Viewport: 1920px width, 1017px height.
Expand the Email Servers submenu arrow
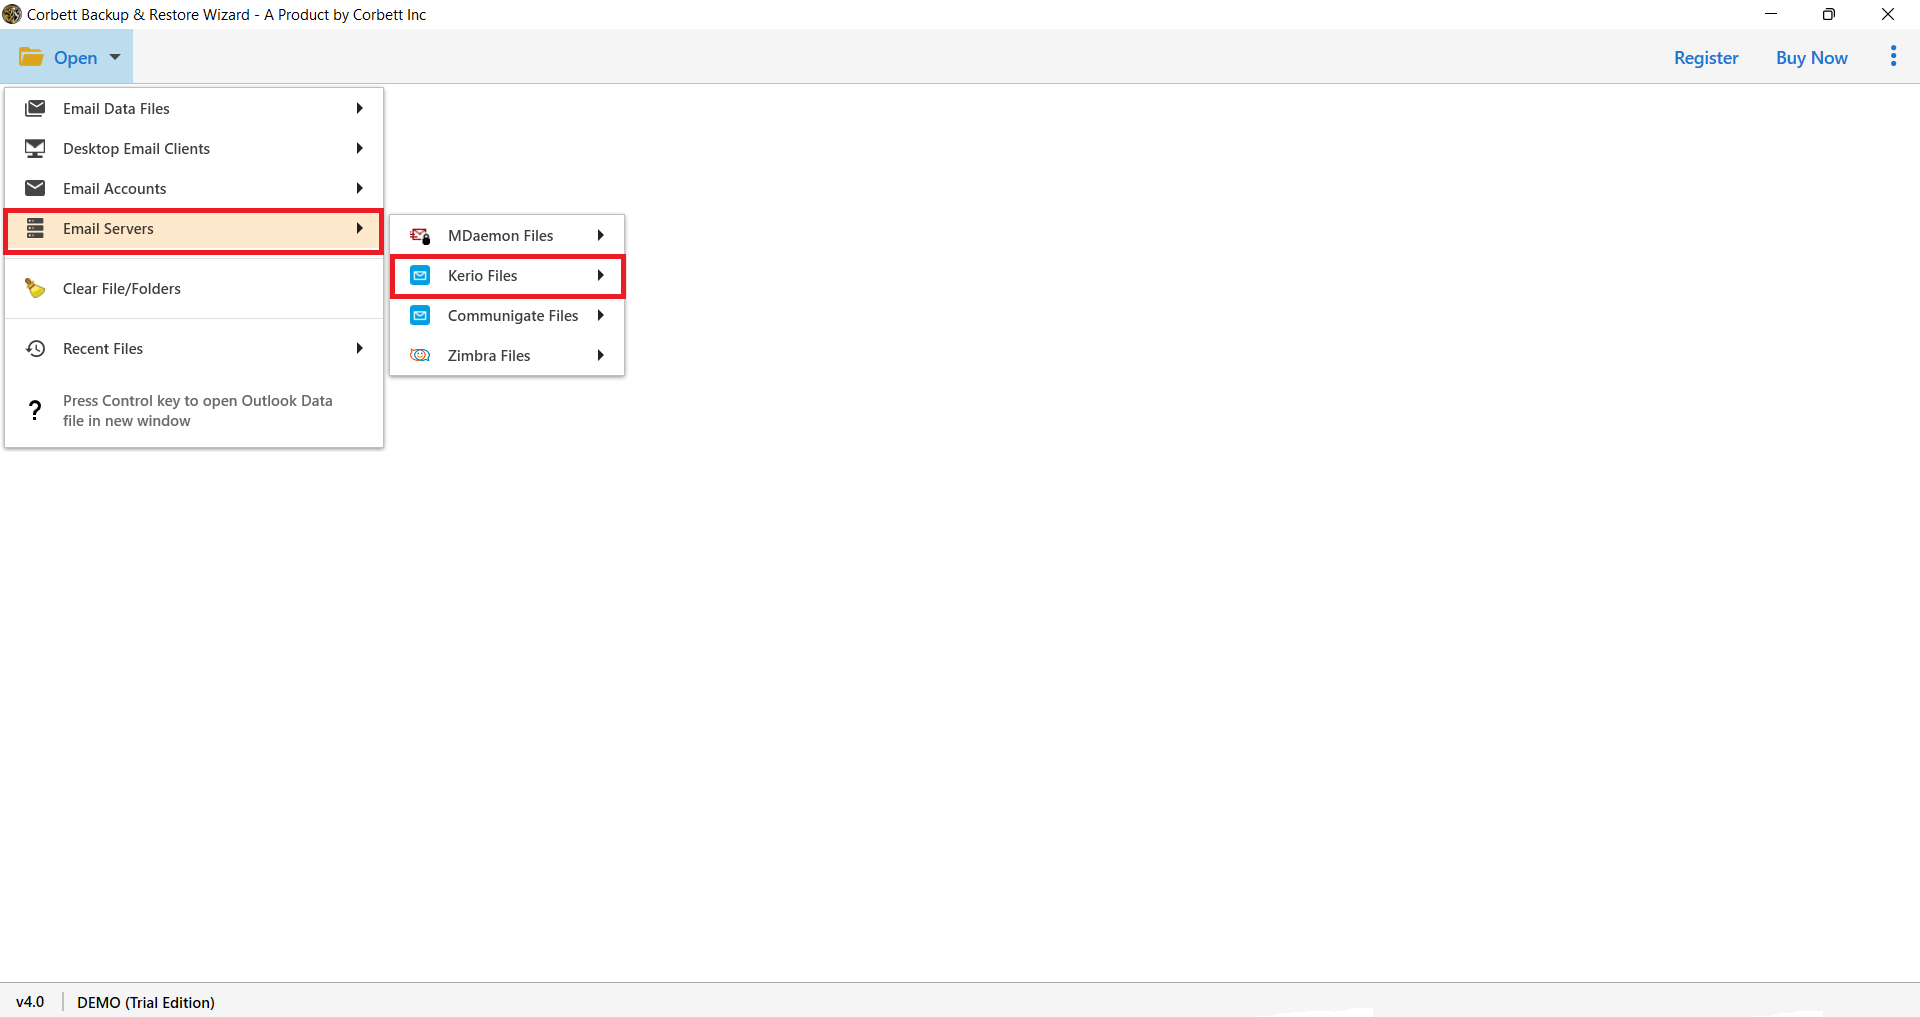tap(359, 228)
